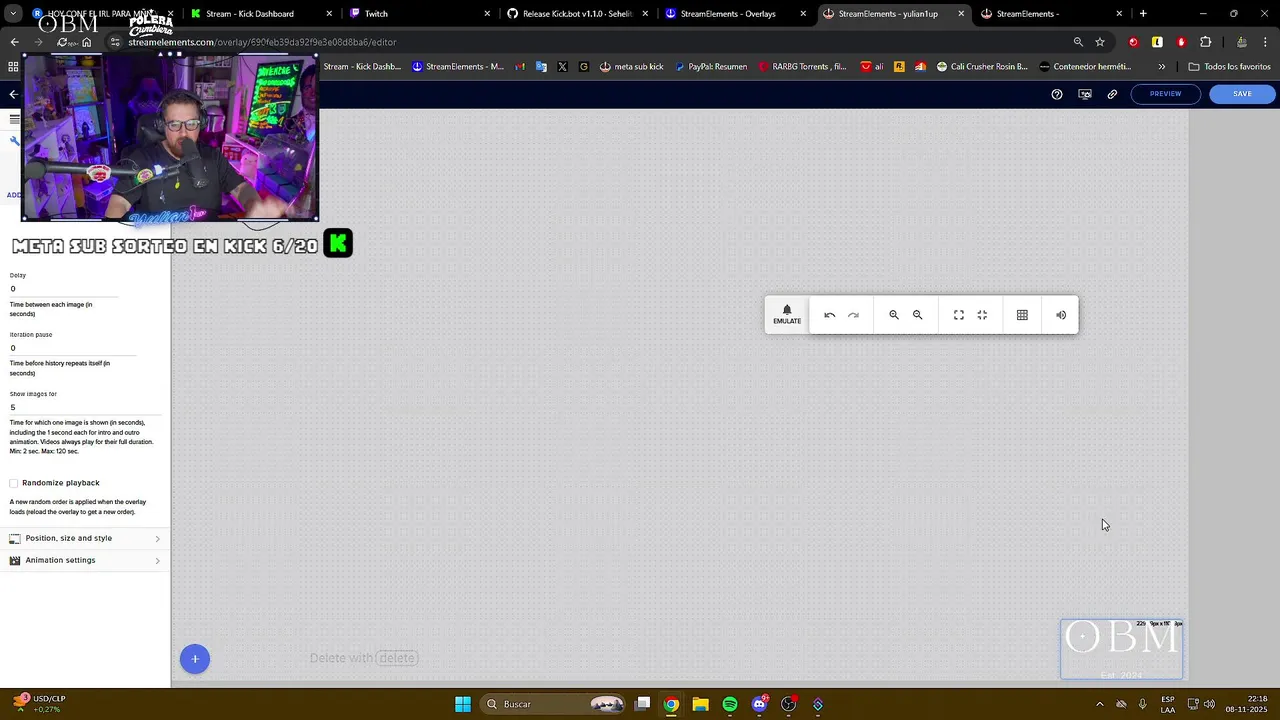The height and width of the screenshot is (720, 1280).
Task: Toggle the overlay sound with the speaker icon
Action: click(1061, 315)
